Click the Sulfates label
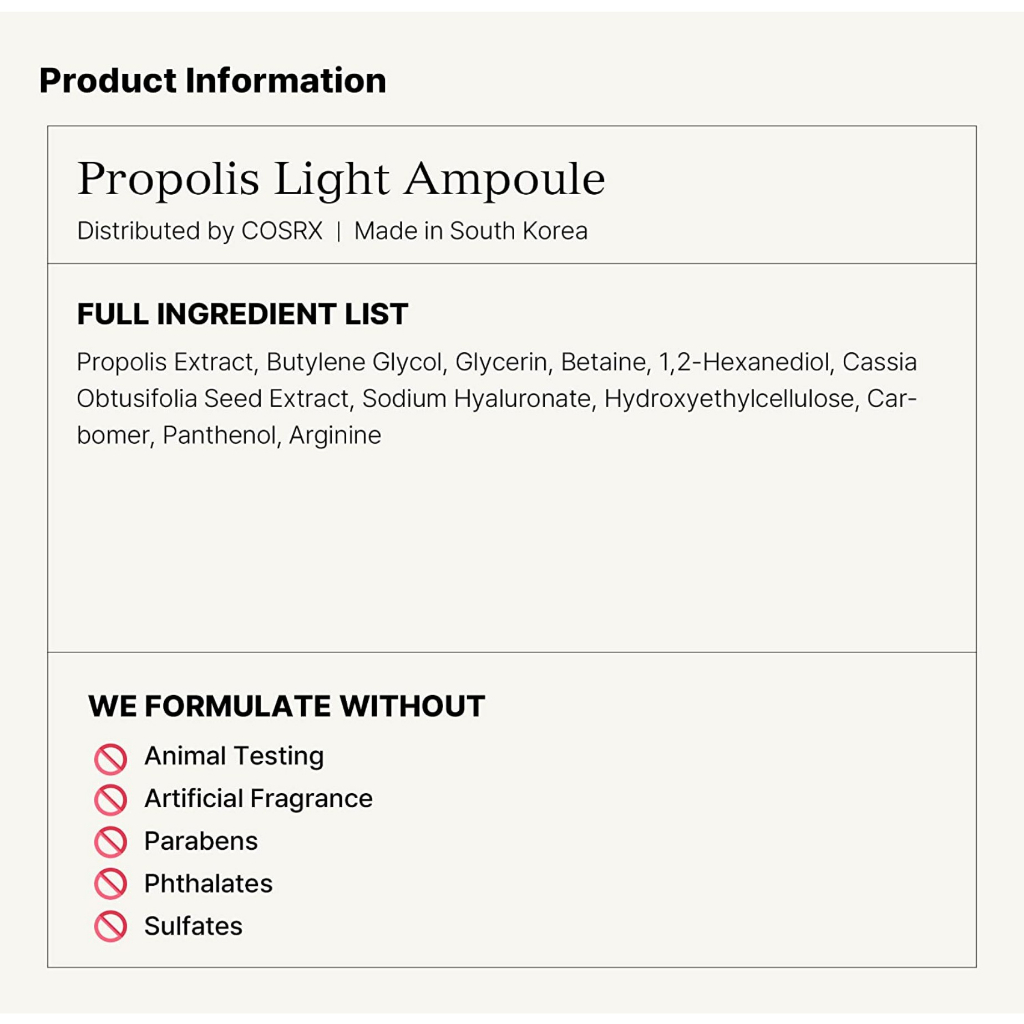Screen dimensions: 1024x1024 [x=193, y=926]
